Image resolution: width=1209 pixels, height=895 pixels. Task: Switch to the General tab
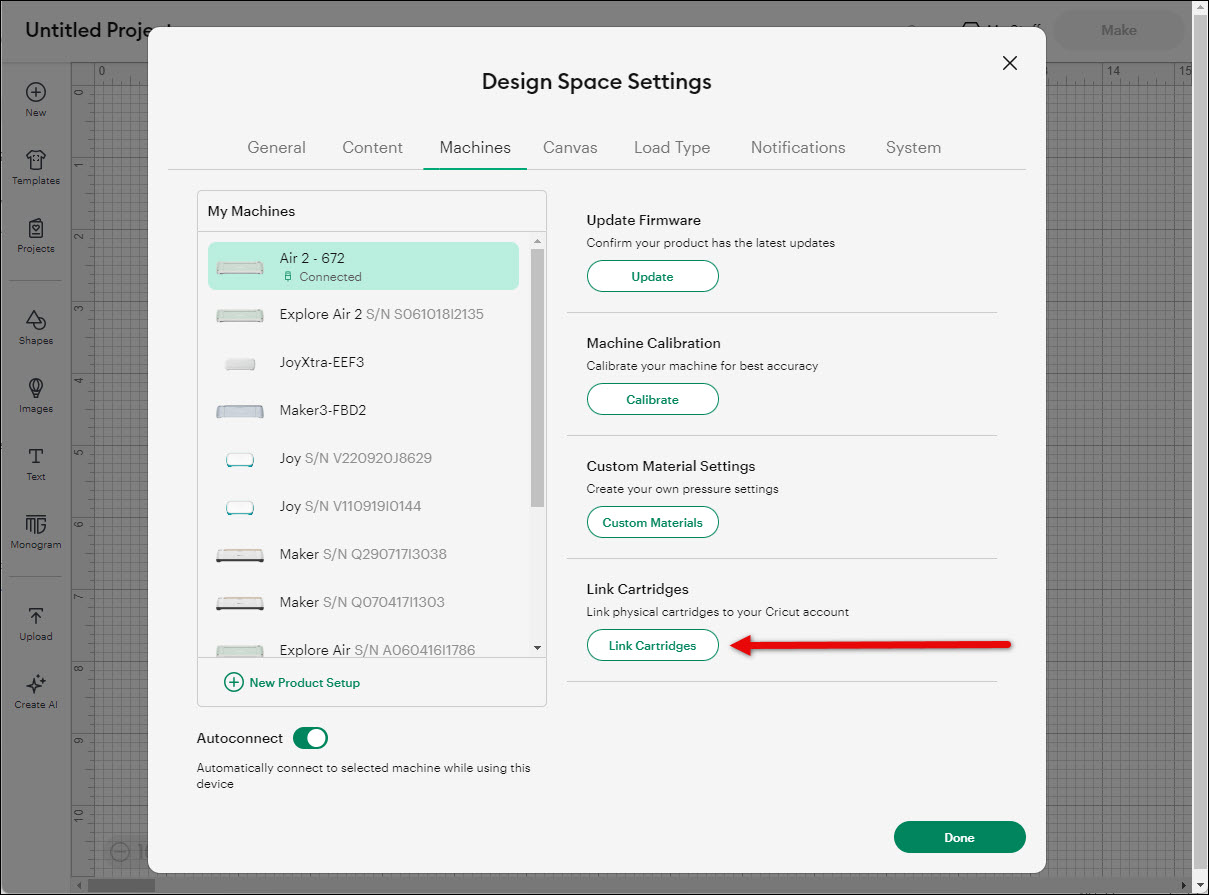point(276,147)
